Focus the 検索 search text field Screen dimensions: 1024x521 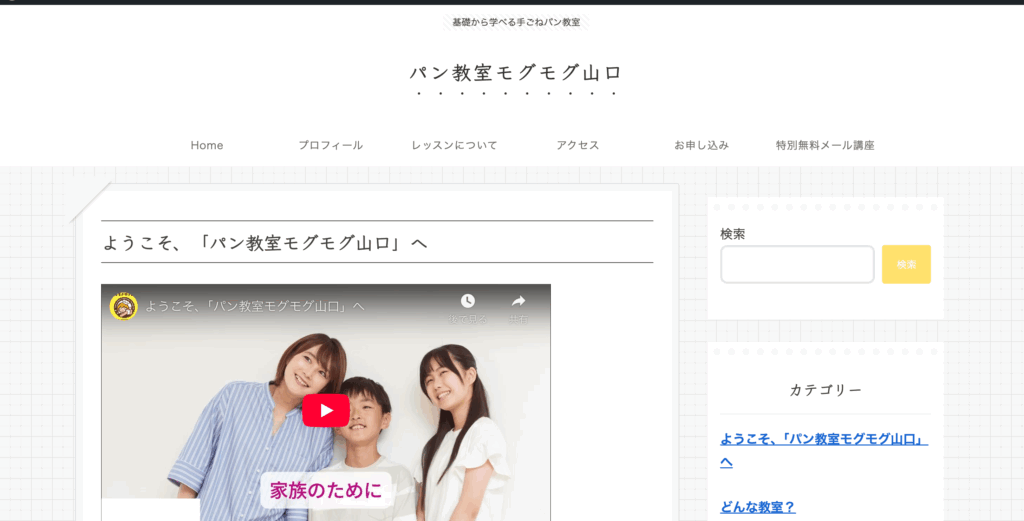point(797,264)
